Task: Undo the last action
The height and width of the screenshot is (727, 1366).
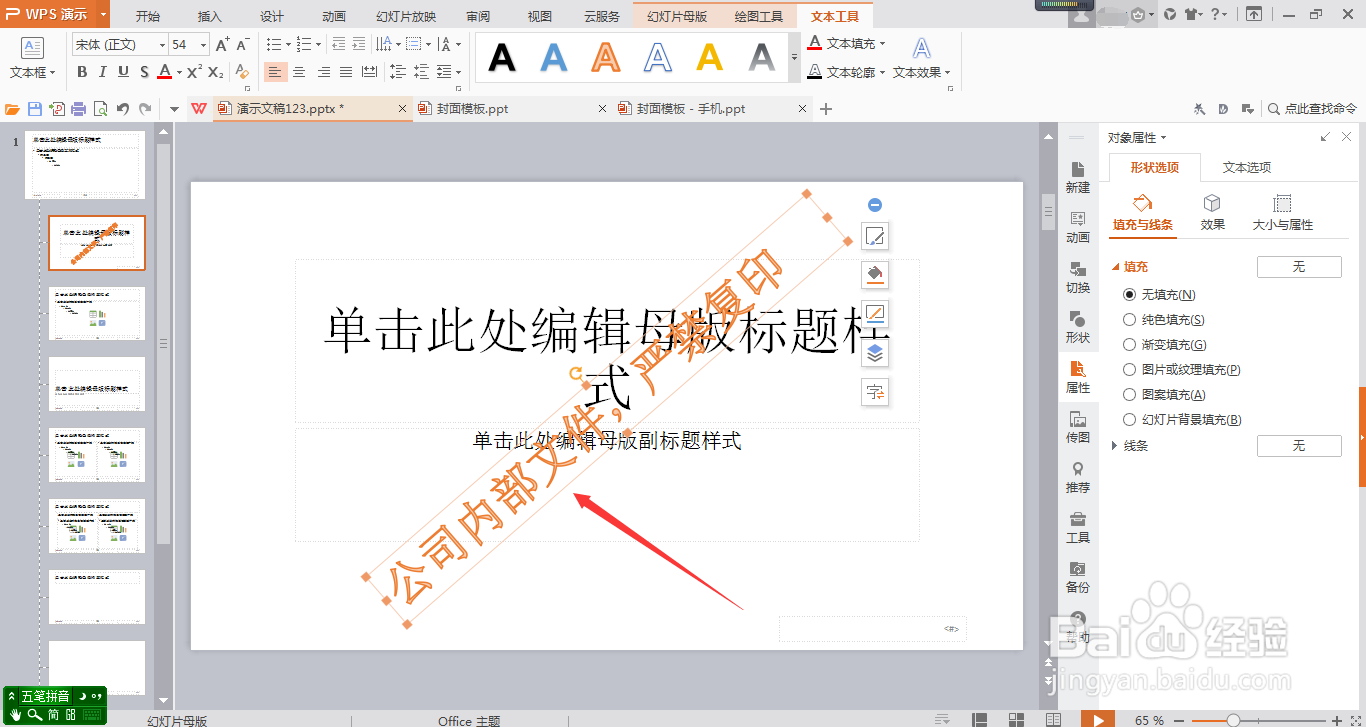Action: [123, 109]
